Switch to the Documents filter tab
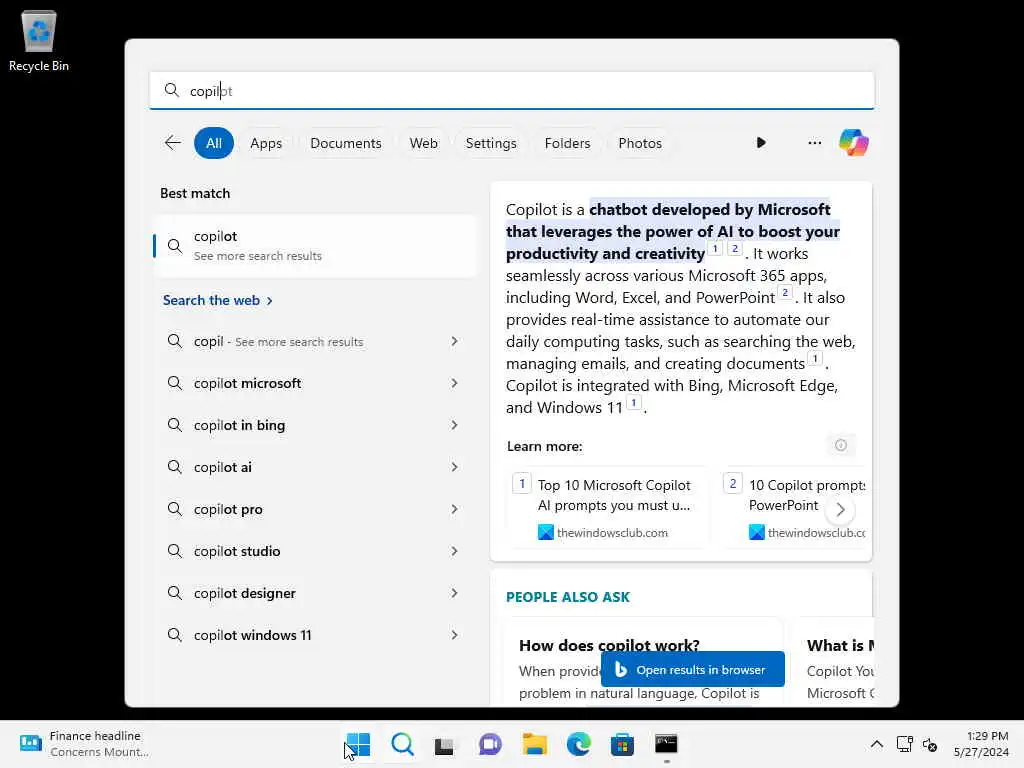This screenshot has width=1024, height=768. [x=345, y=143]
